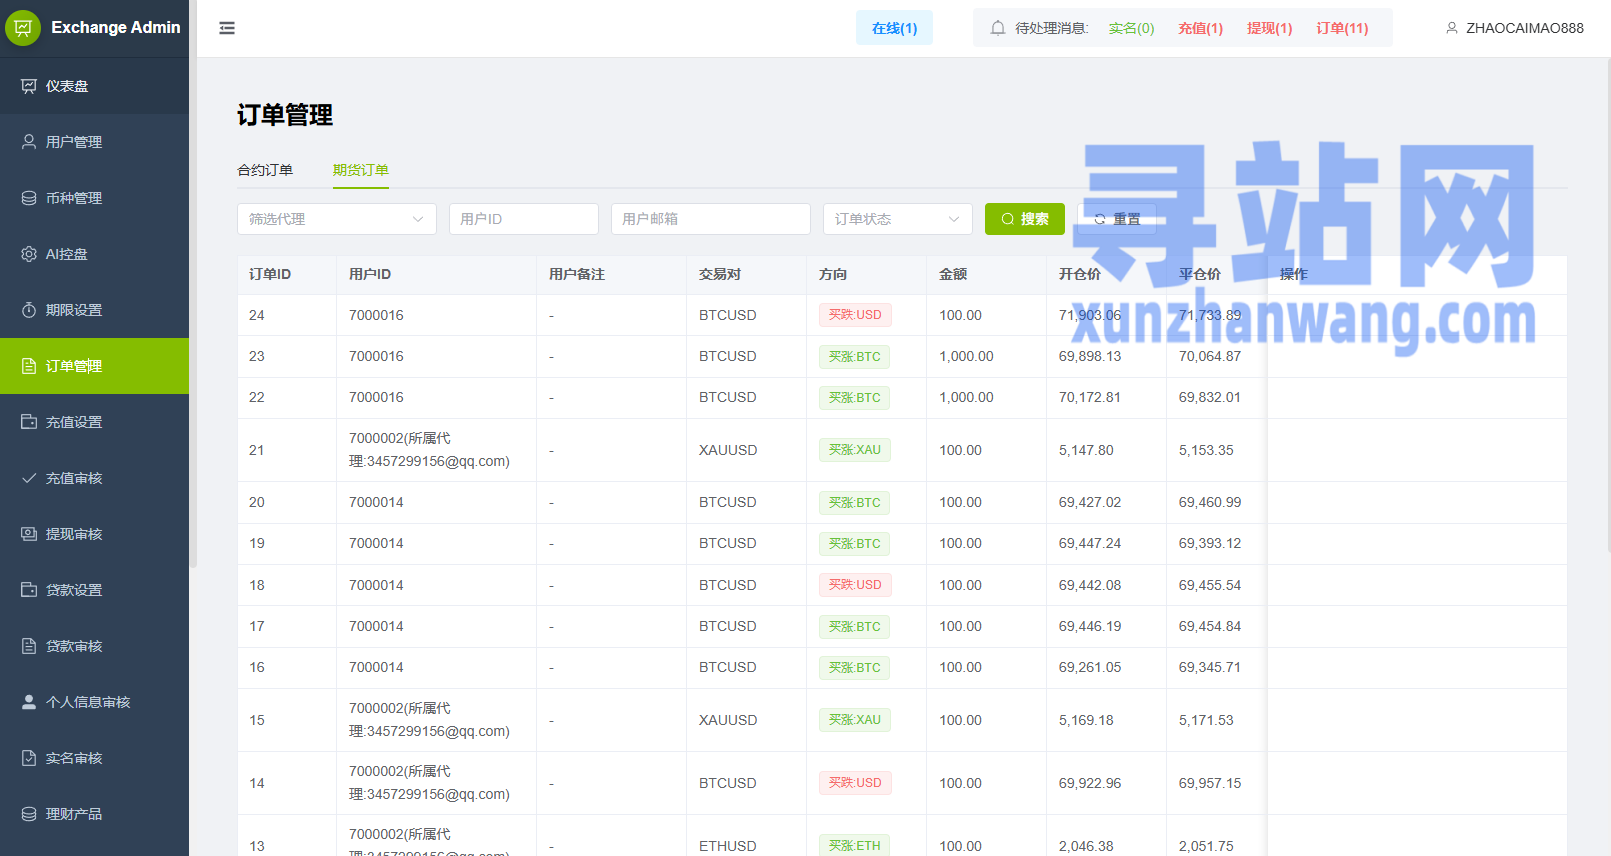Click the 充值(1) pending link
The height and width of the screenshot is (856, 1611).
point(1200,28)
